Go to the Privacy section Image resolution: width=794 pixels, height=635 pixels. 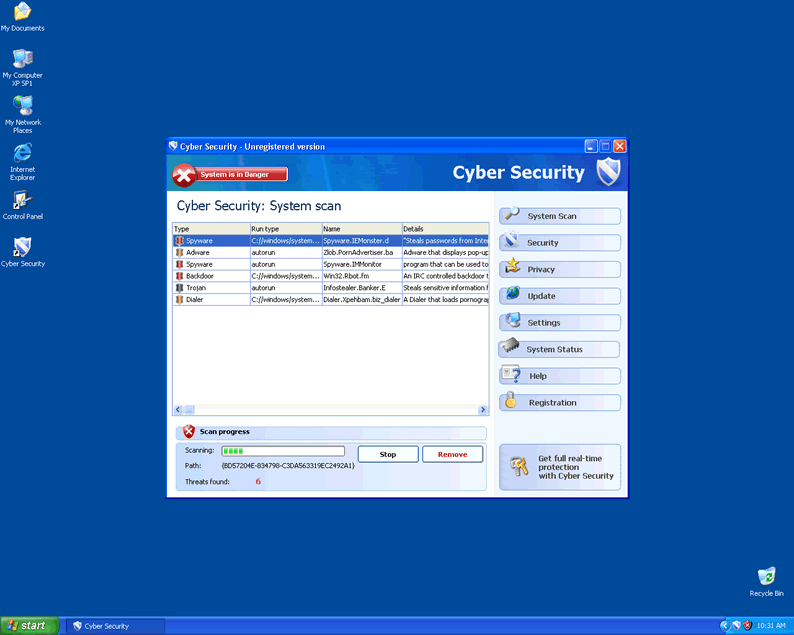tap(560, 270)
